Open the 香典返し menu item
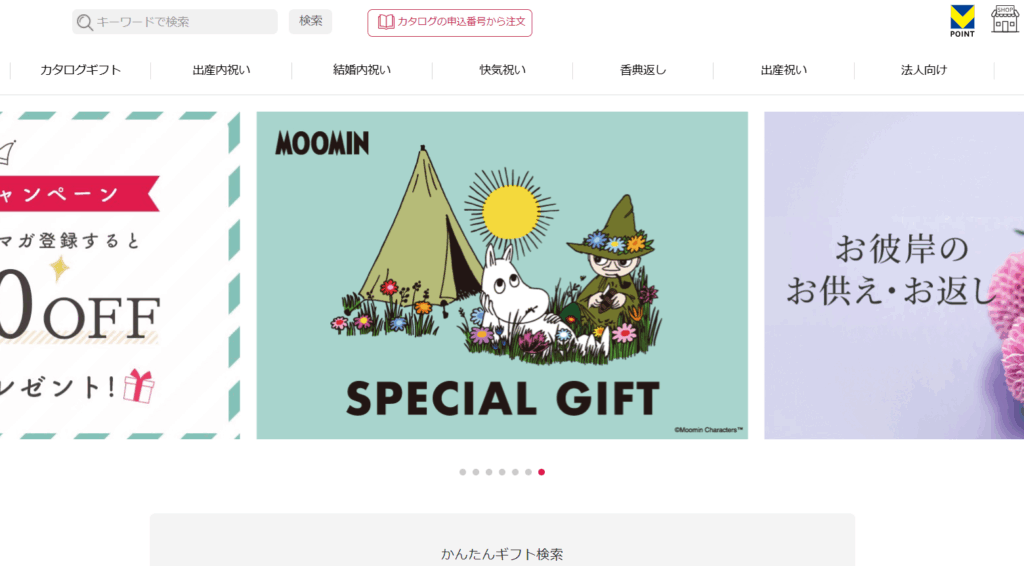Image resolution: width=1024 pixels, height=566 pixels. [643, 70]
